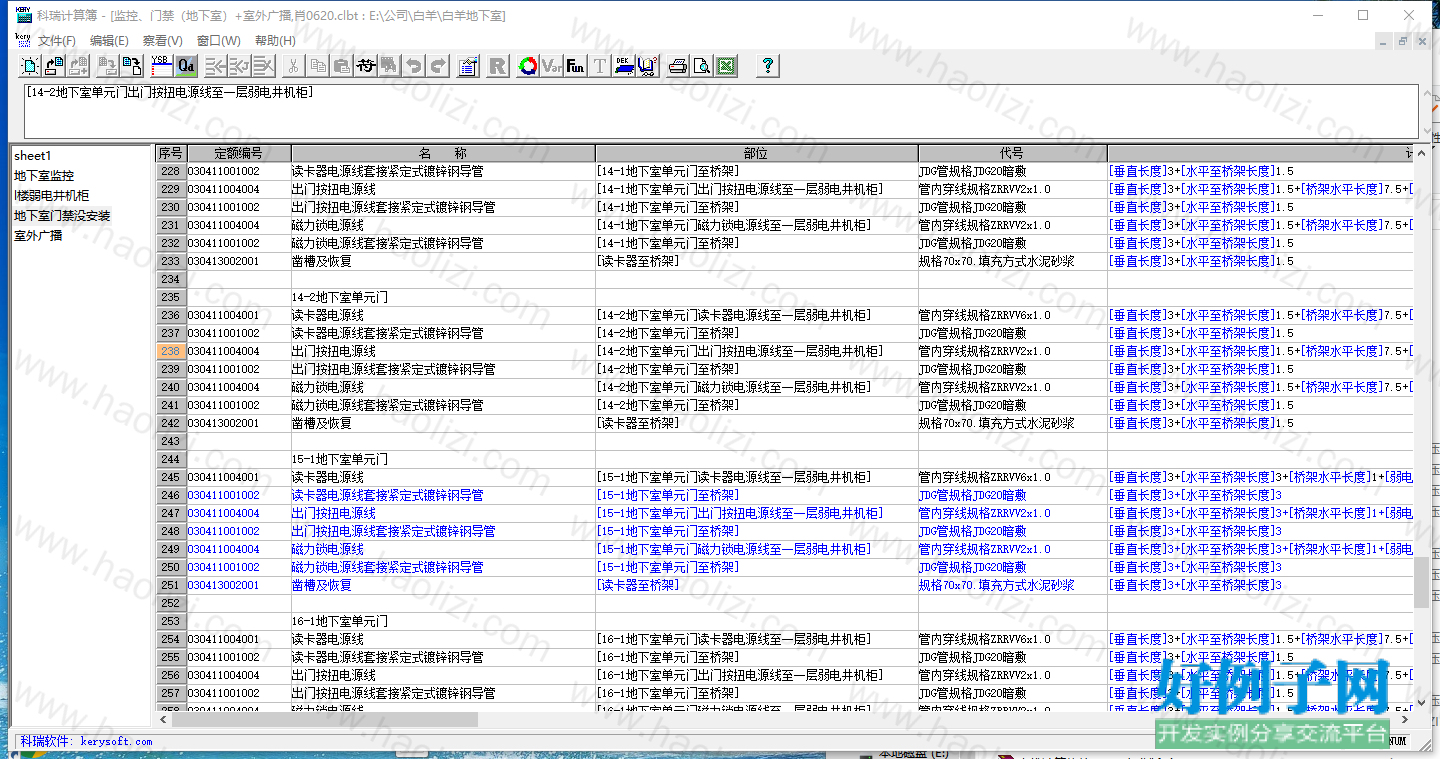Click the YSB toolbar icon
The image size is (1440, 759).
pyautogui.click(x=161, y=66)
